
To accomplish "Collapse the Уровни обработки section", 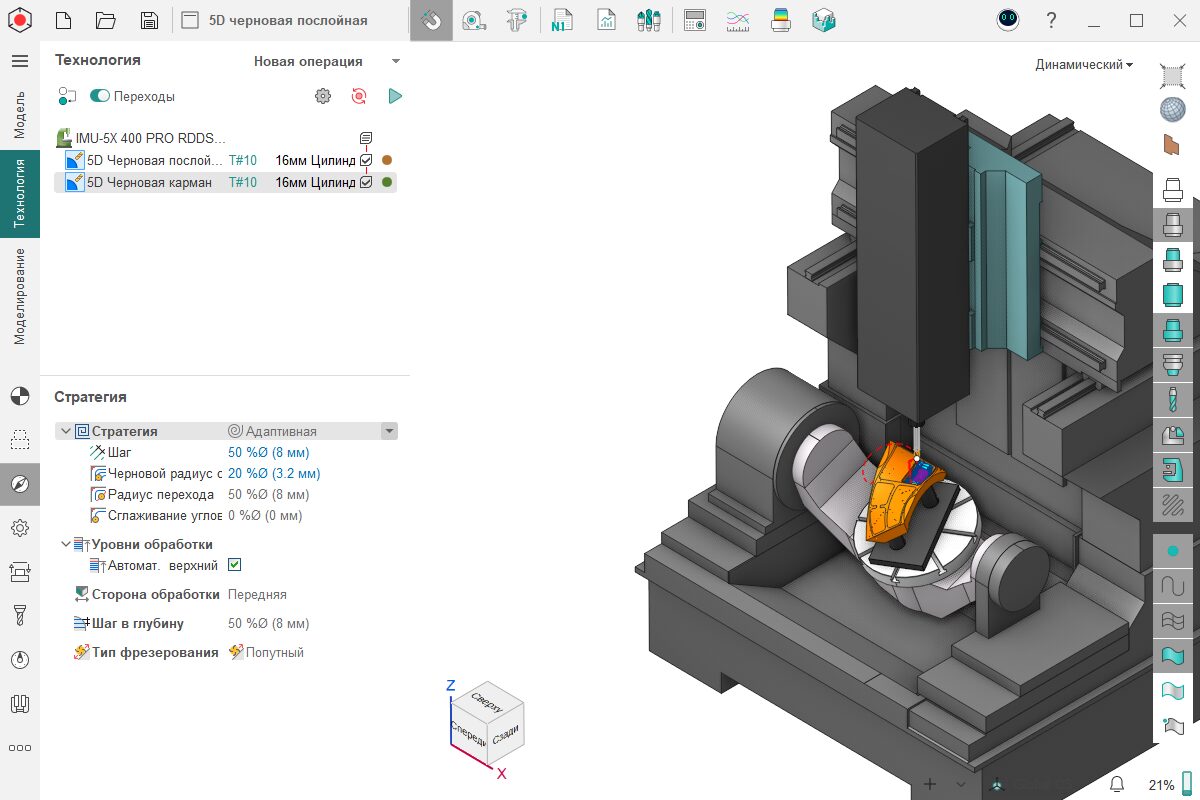I will click(66, 544).
